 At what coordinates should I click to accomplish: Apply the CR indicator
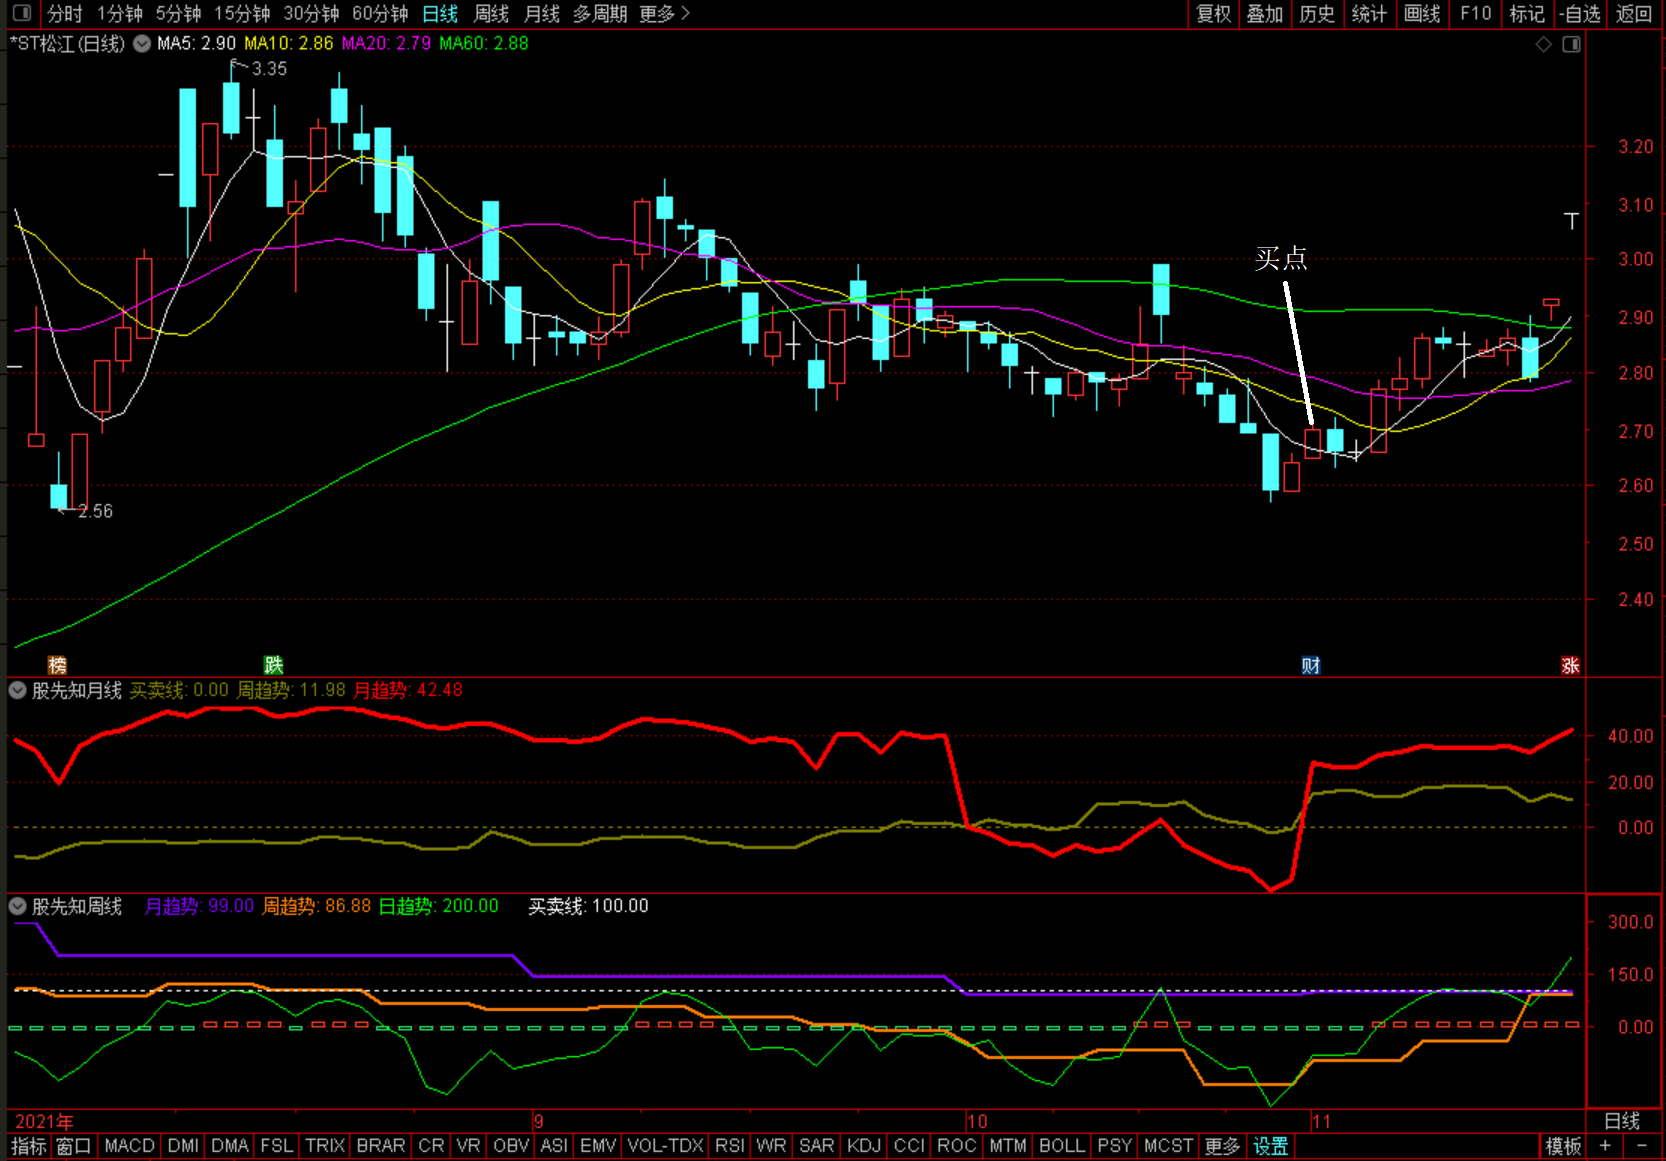point(431,1146)
